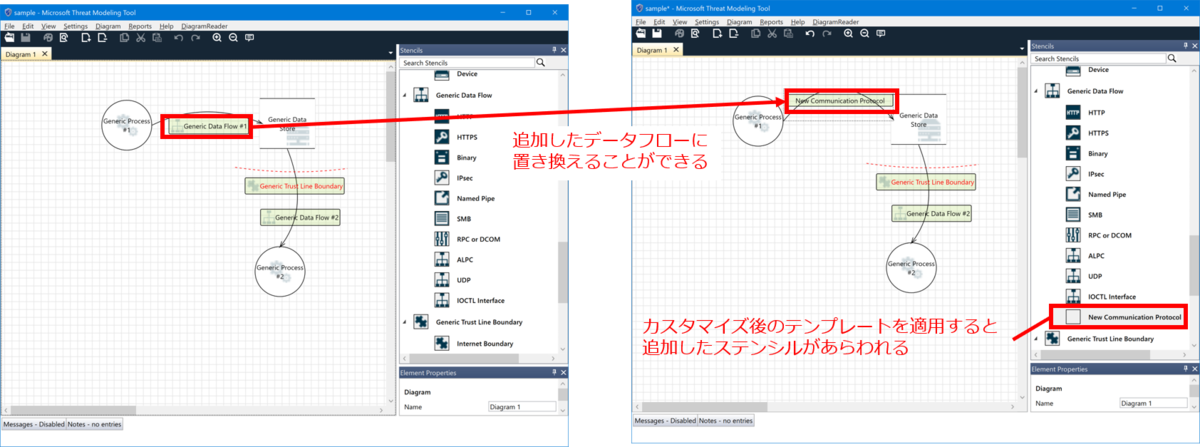The width and height of the screenshot is (1200, 447).
Task: Open diagram tab list dropdown in left window
Action: point(391,53)
